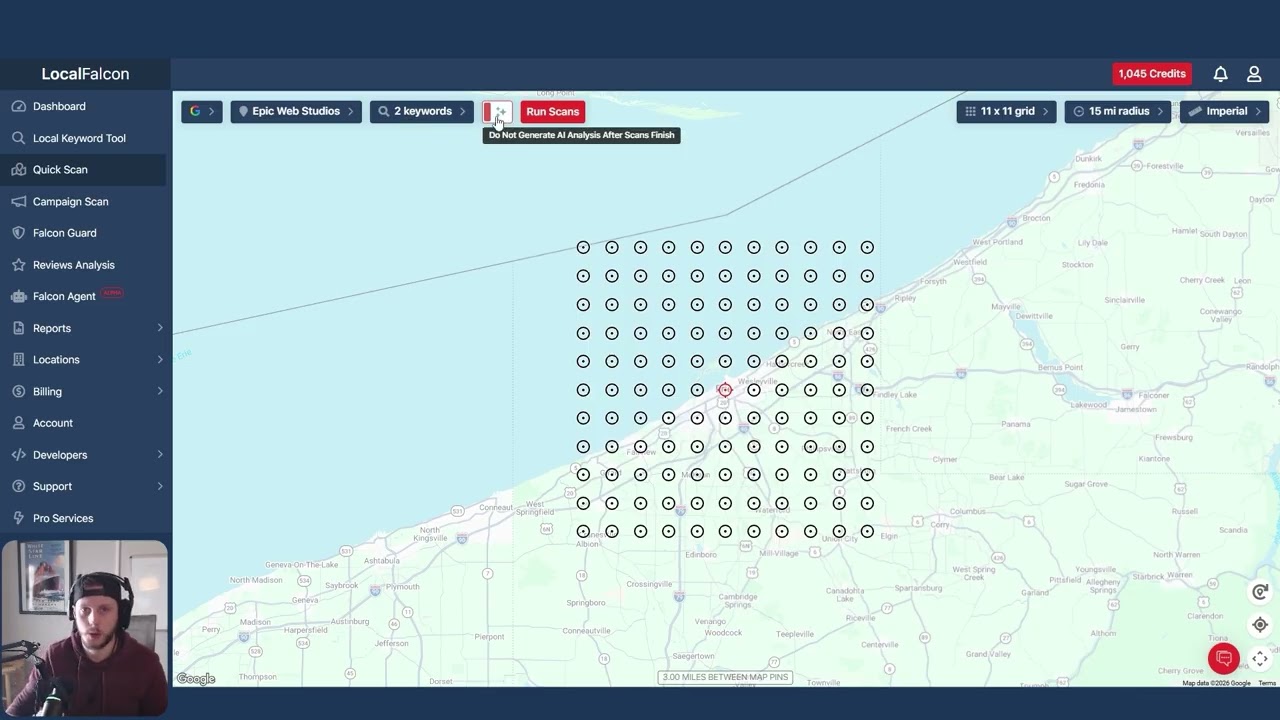
Task: Expand the Support submenu chevron
Action: pyautogui.click(x=160, y=486)
